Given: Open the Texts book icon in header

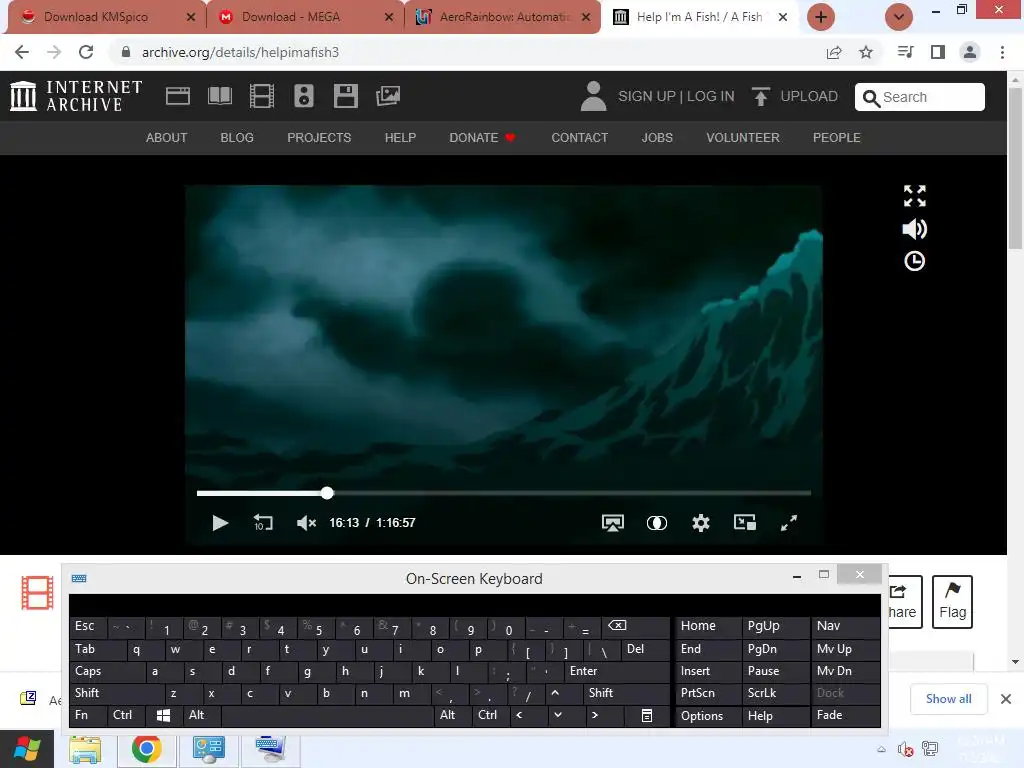Looking at the screenshot, I should click(x=219, y=96).
